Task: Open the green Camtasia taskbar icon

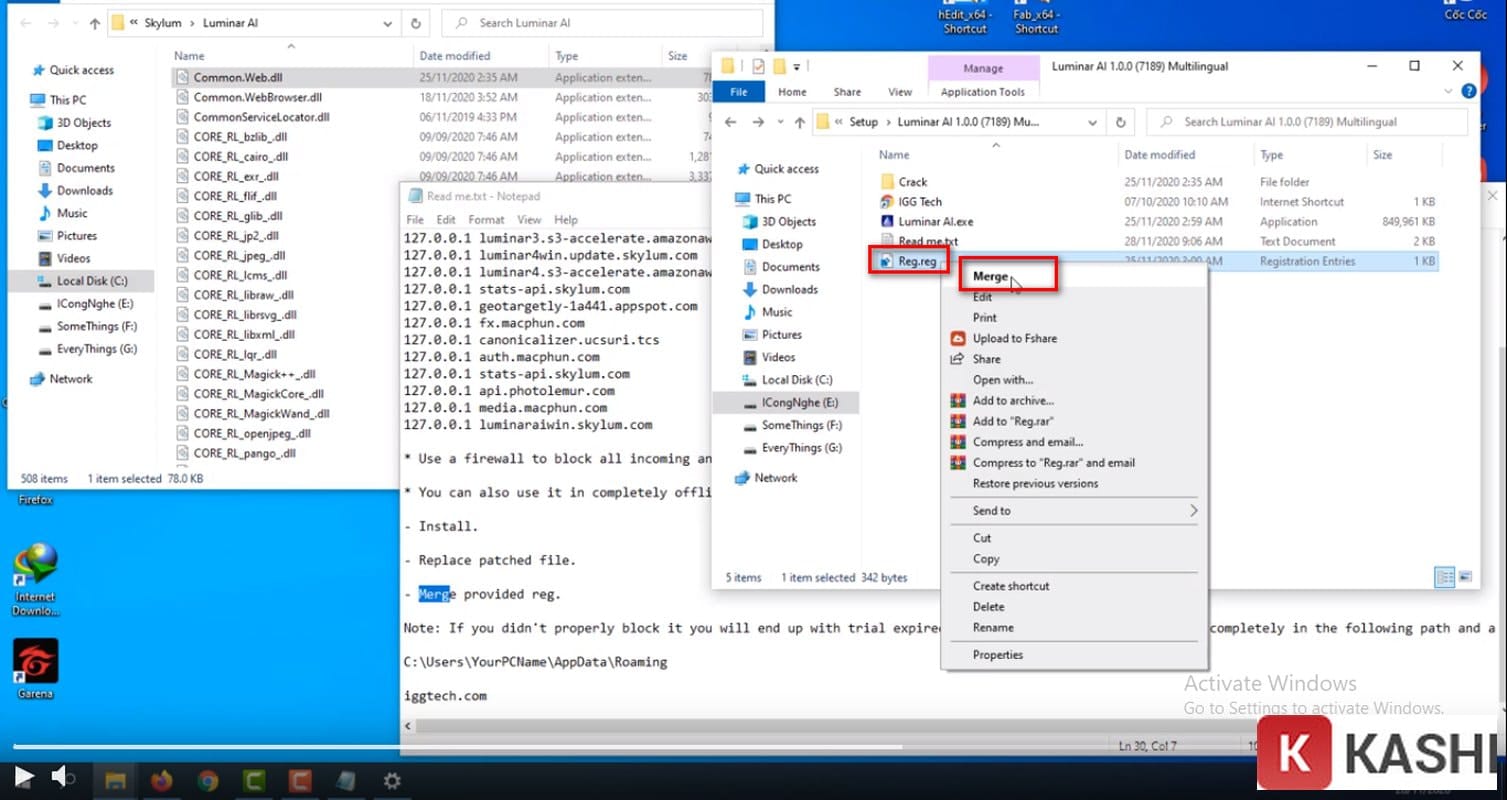Action: click(x=254, y=780)
